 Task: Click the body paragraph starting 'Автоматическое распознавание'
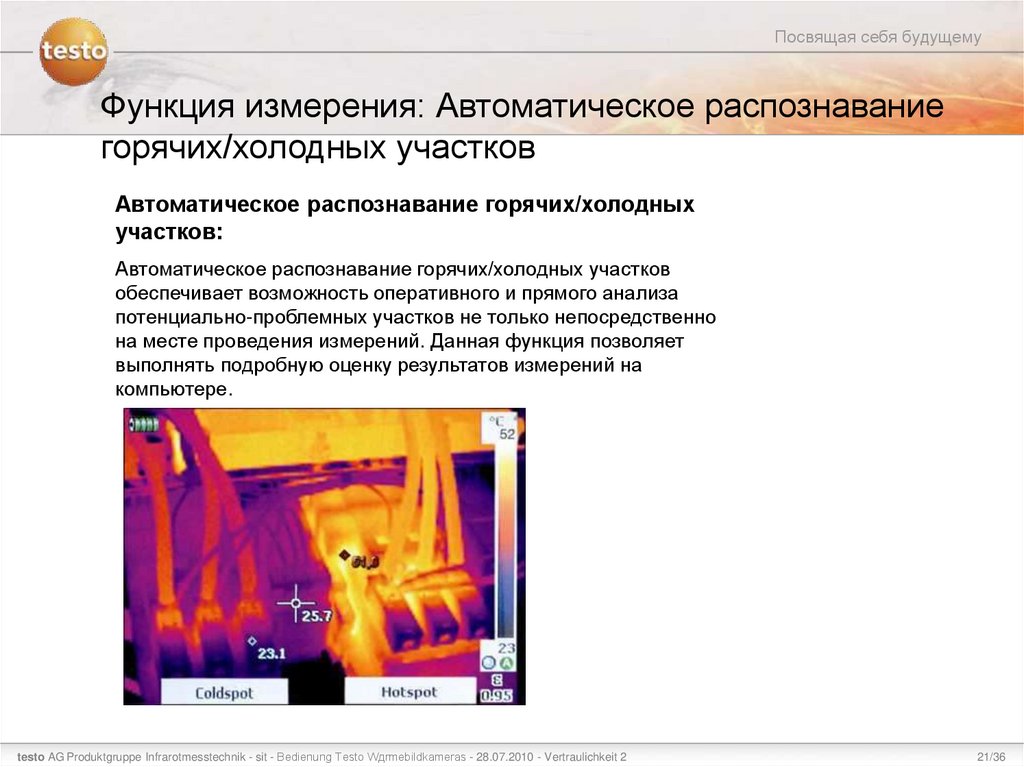pos(415,329)
